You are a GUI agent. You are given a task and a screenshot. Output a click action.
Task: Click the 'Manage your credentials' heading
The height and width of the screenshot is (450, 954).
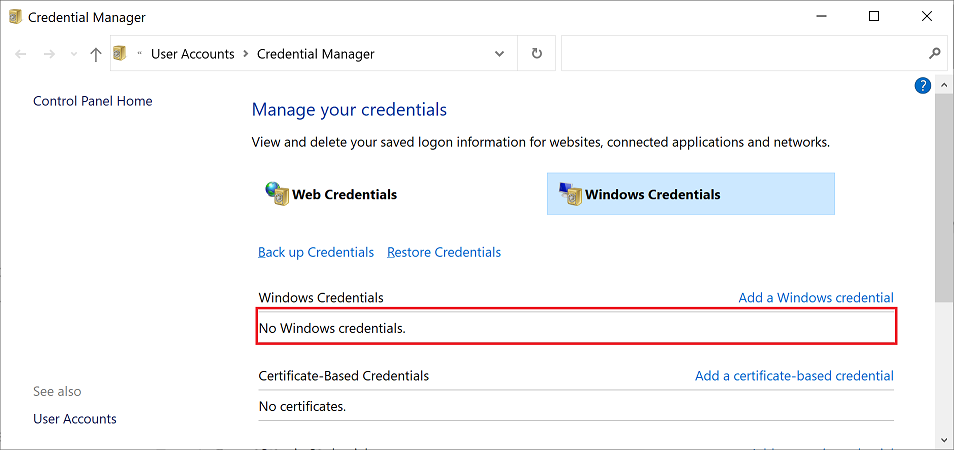point(349,110)
